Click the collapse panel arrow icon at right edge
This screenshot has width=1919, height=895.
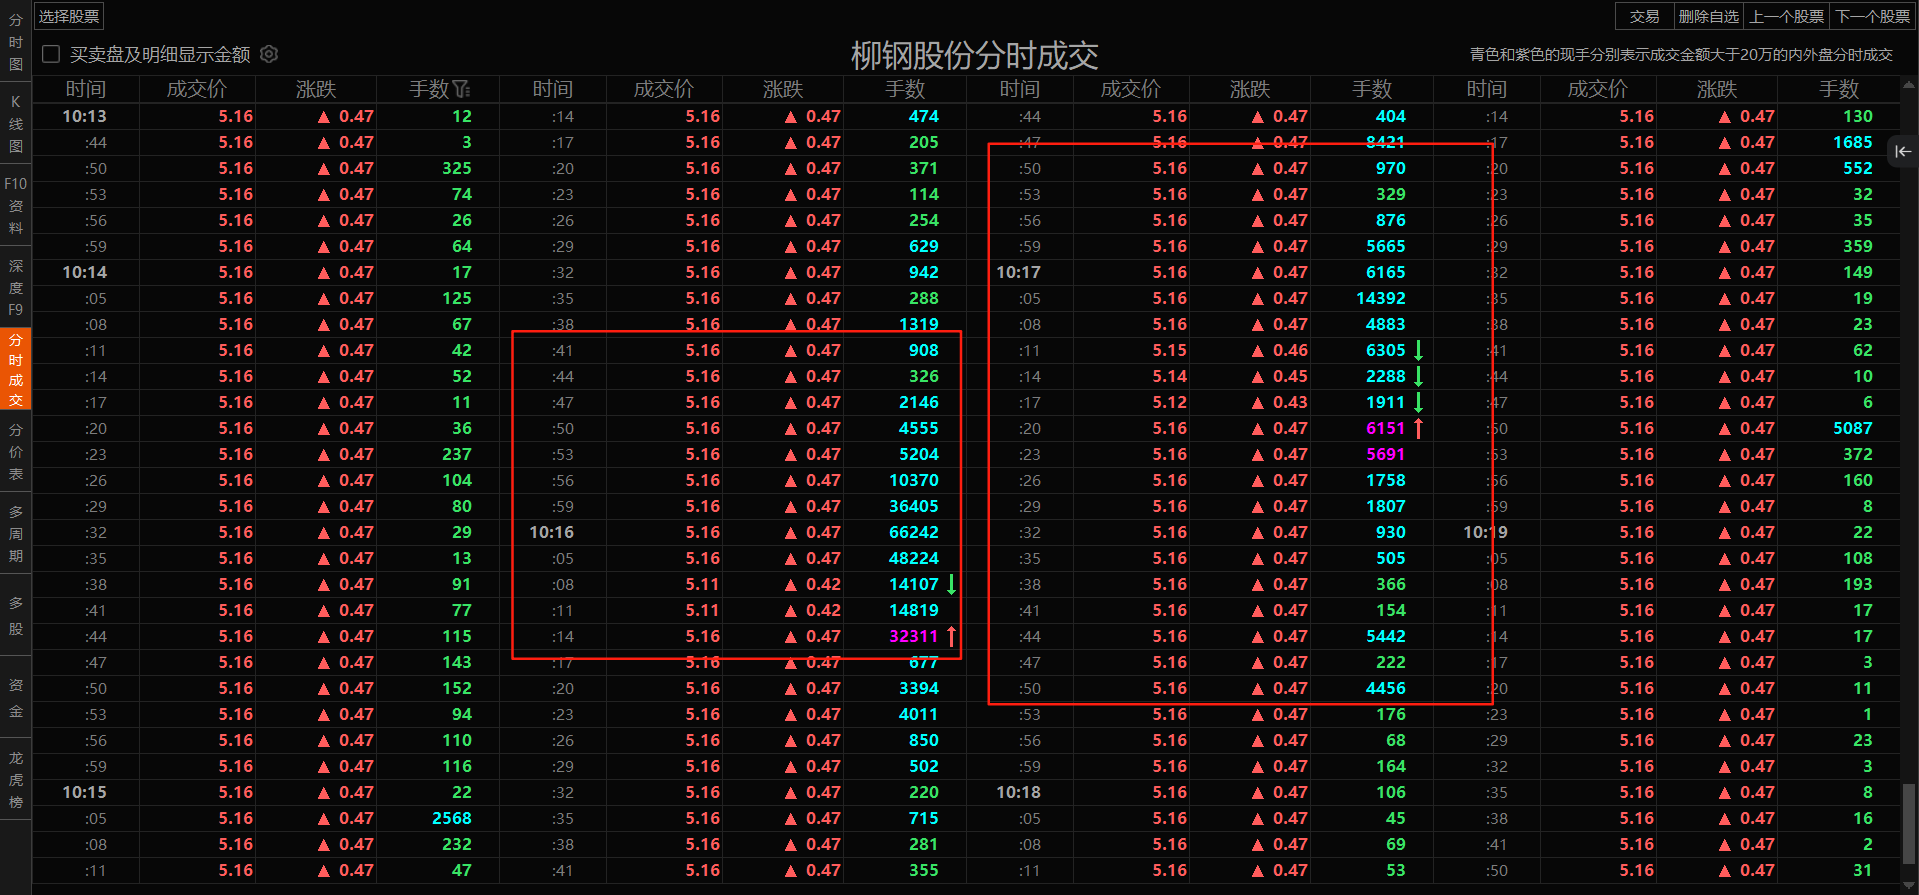coord(1903,151)
